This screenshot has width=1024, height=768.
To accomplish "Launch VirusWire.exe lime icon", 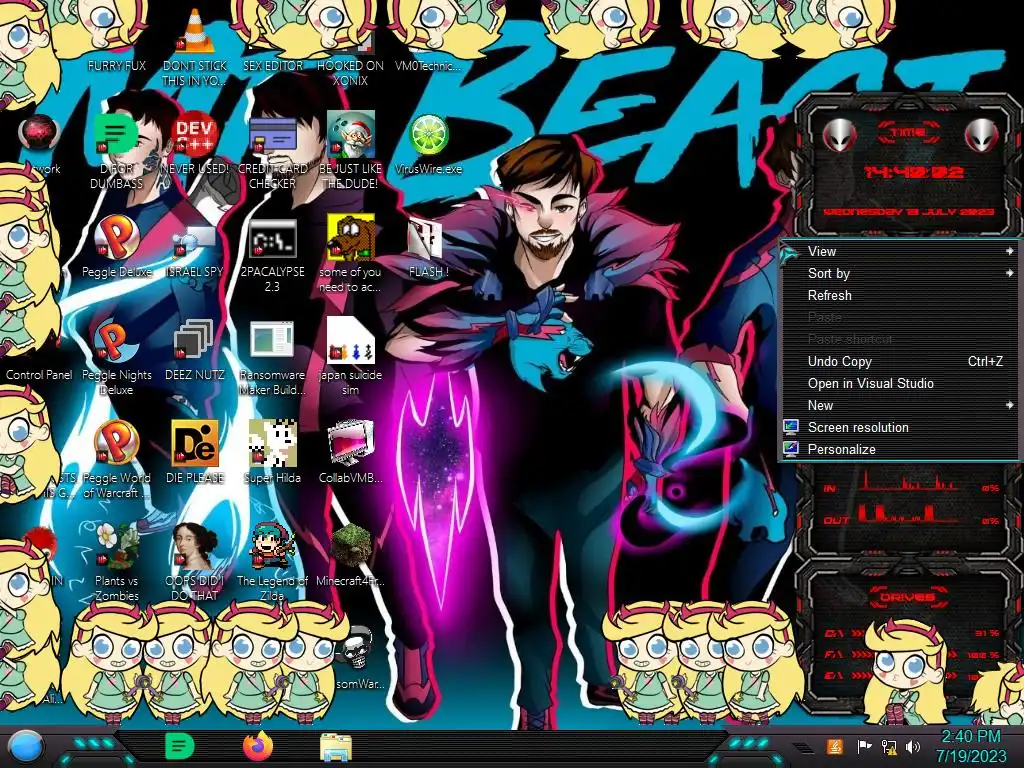I will tap(428, 144).
